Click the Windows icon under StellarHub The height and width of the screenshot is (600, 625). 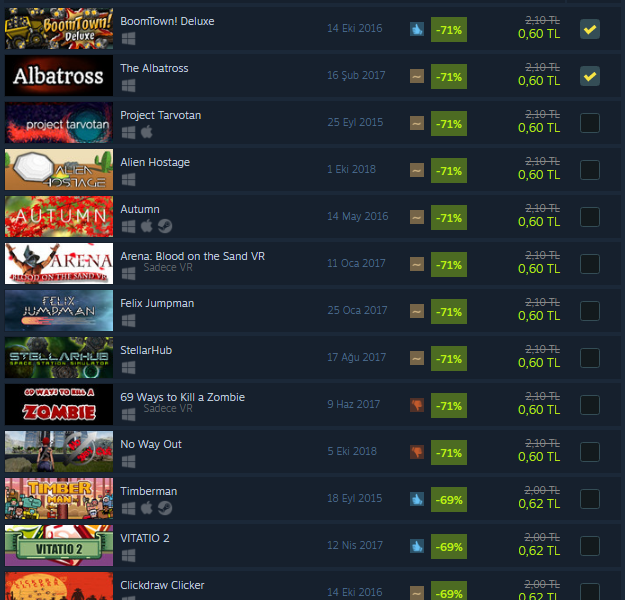click(x=128, y=367)
